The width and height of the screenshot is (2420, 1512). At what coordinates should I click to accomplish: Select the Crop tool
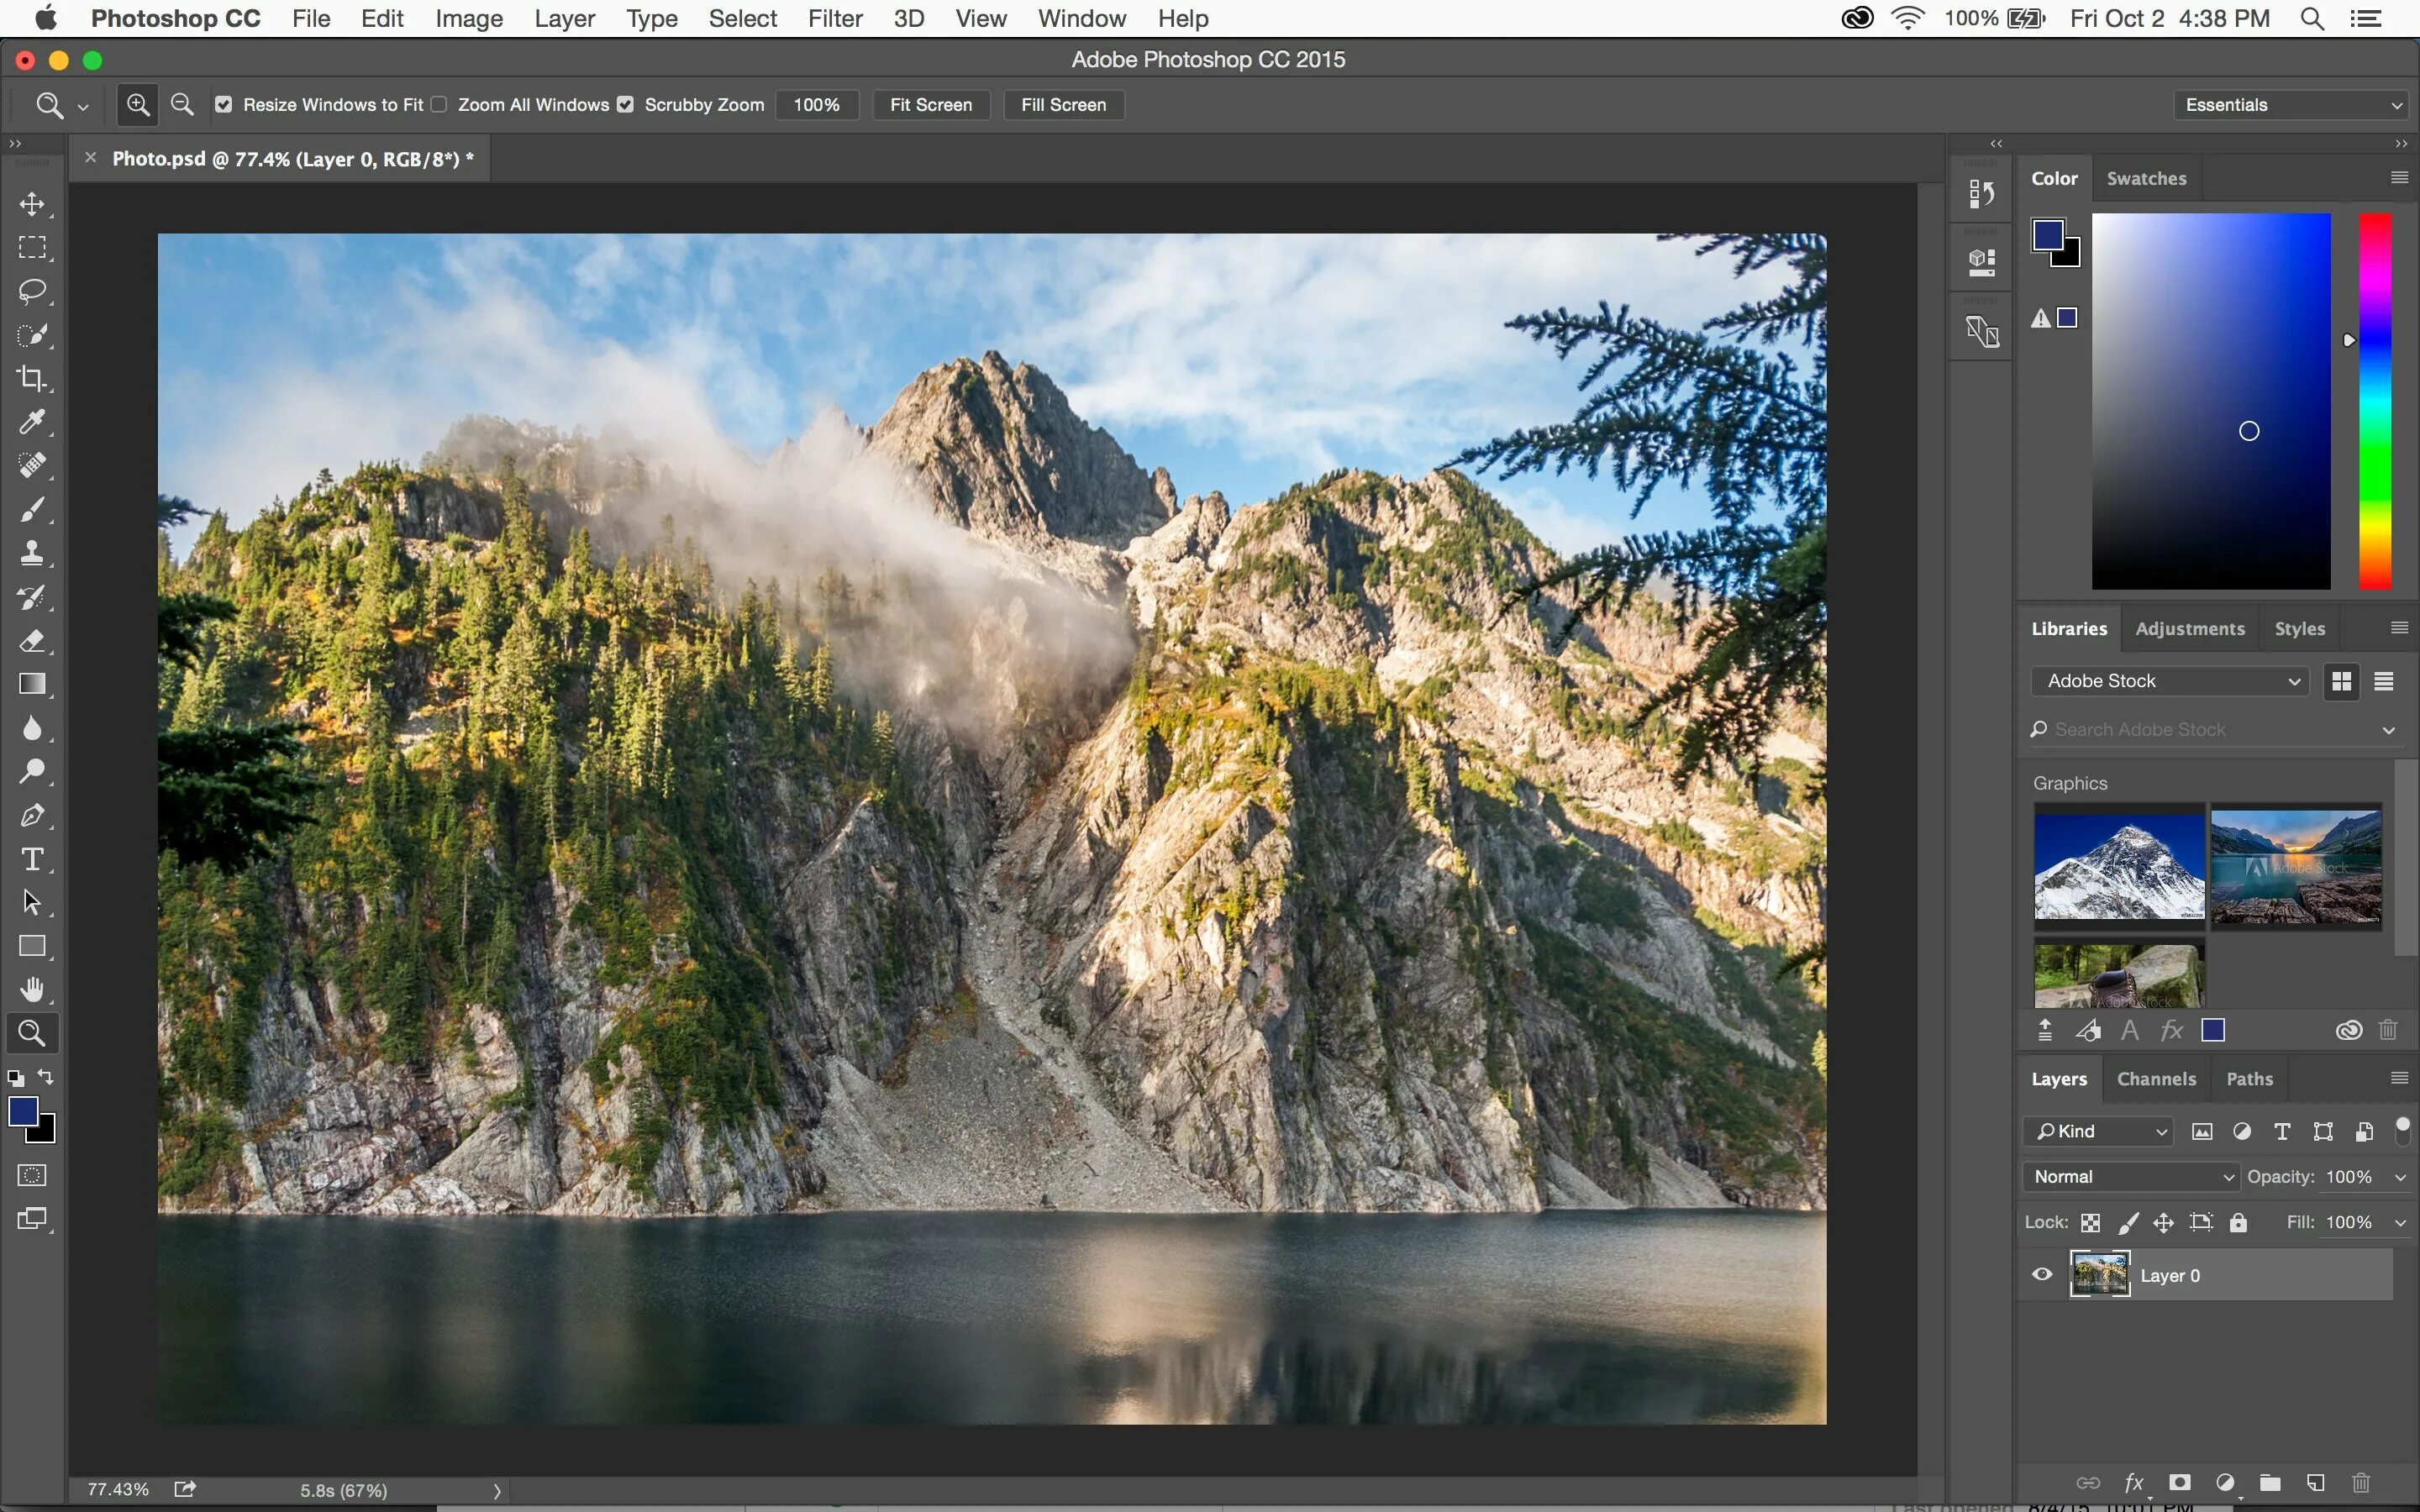[31, 376]
